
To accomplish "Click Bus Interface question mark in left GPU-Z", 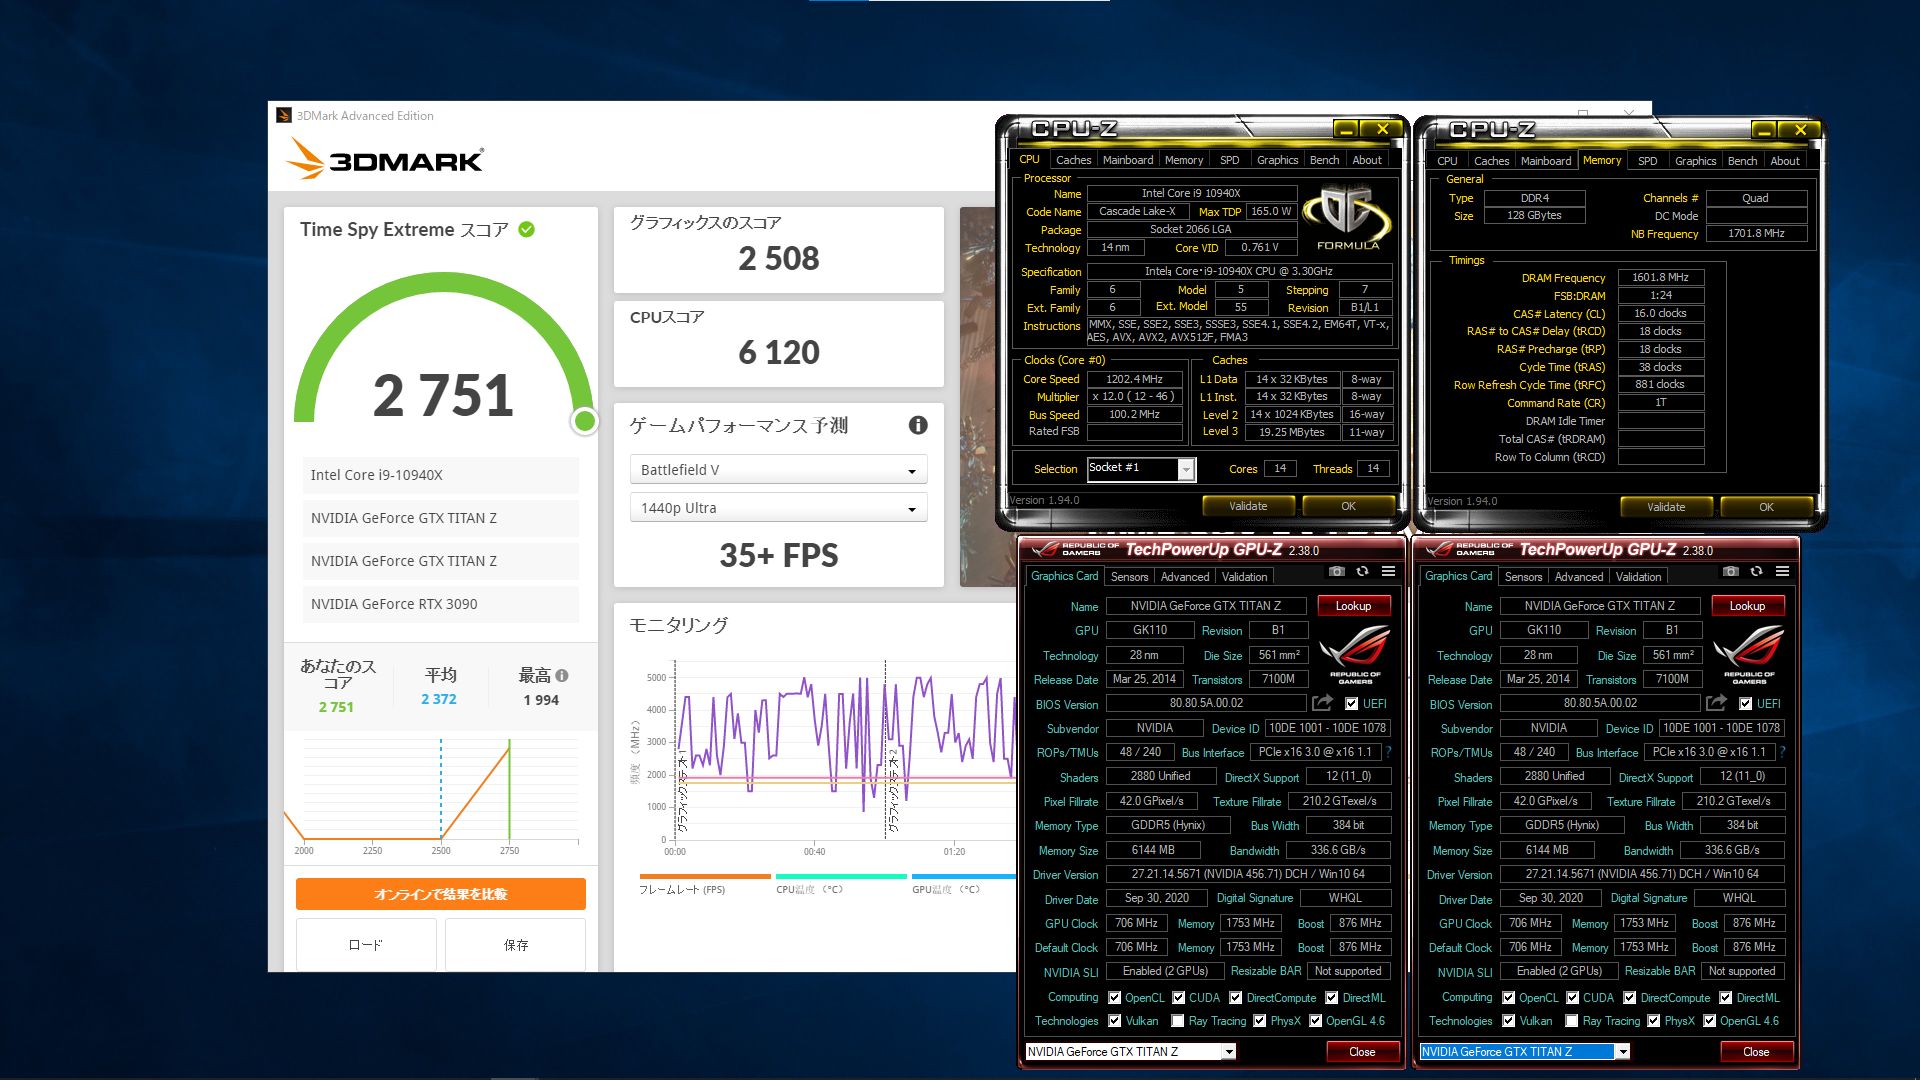I will click(x=1388, y=752).
